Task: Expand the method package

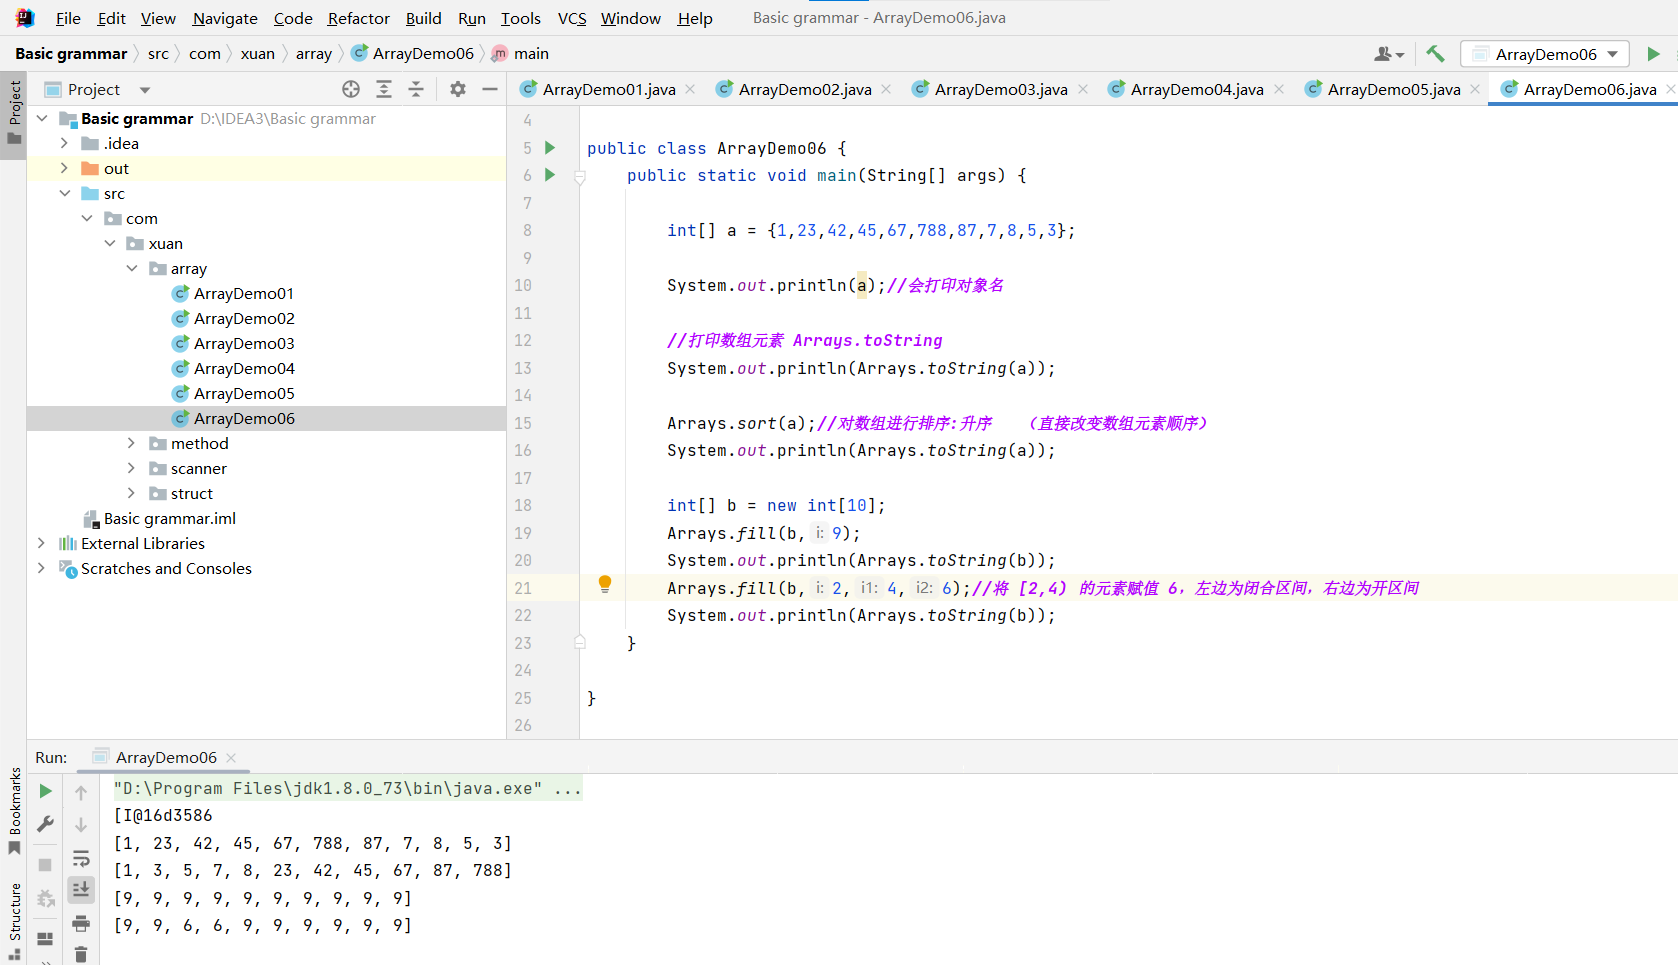Action: pos(131,443)
